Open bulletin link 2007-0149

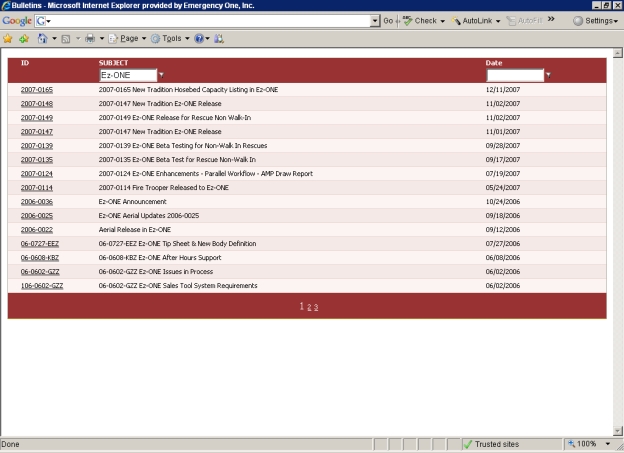[x=37, y=118]
